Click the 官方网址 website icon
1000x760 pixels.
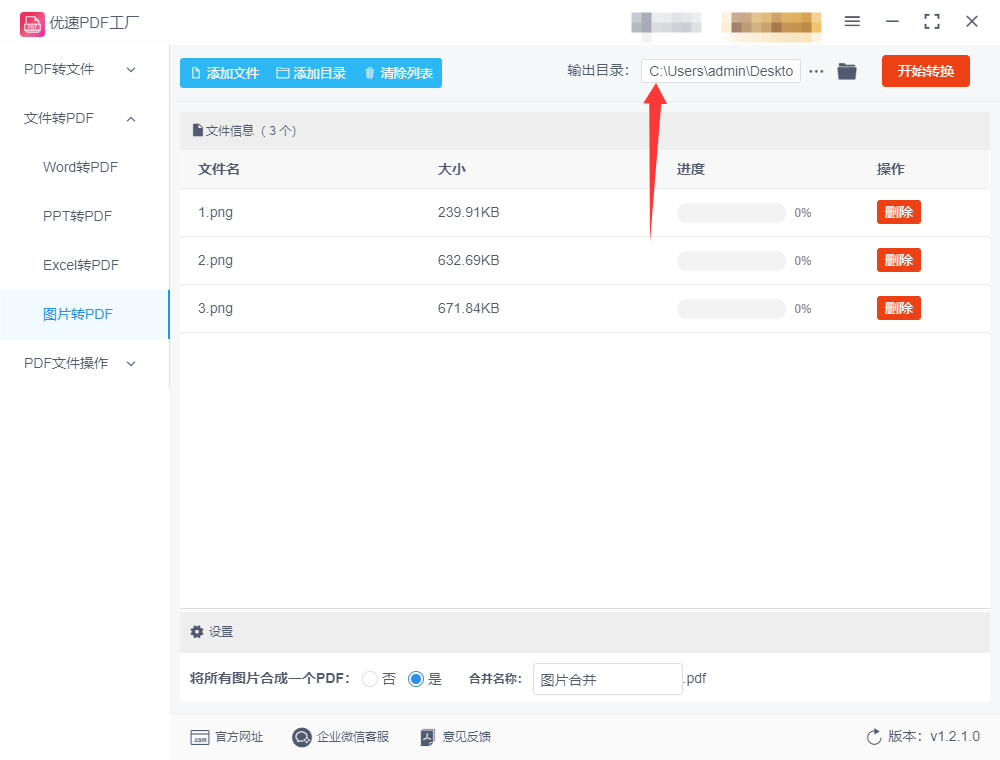pos(200,738)
